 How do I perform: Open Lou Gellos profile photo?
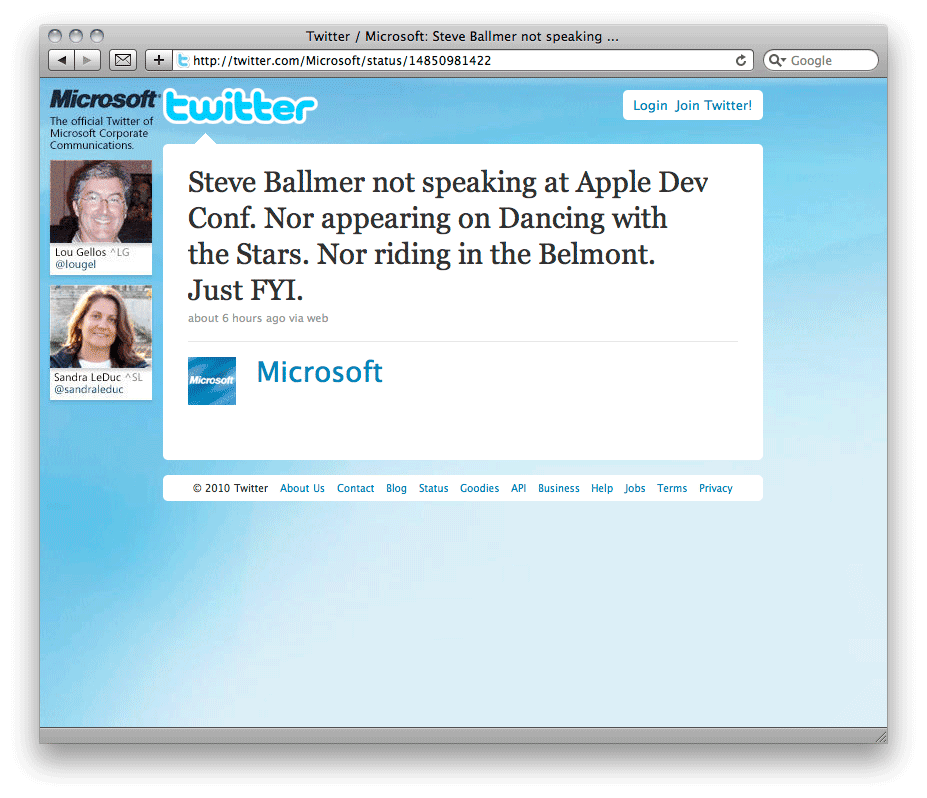[101, 202]
